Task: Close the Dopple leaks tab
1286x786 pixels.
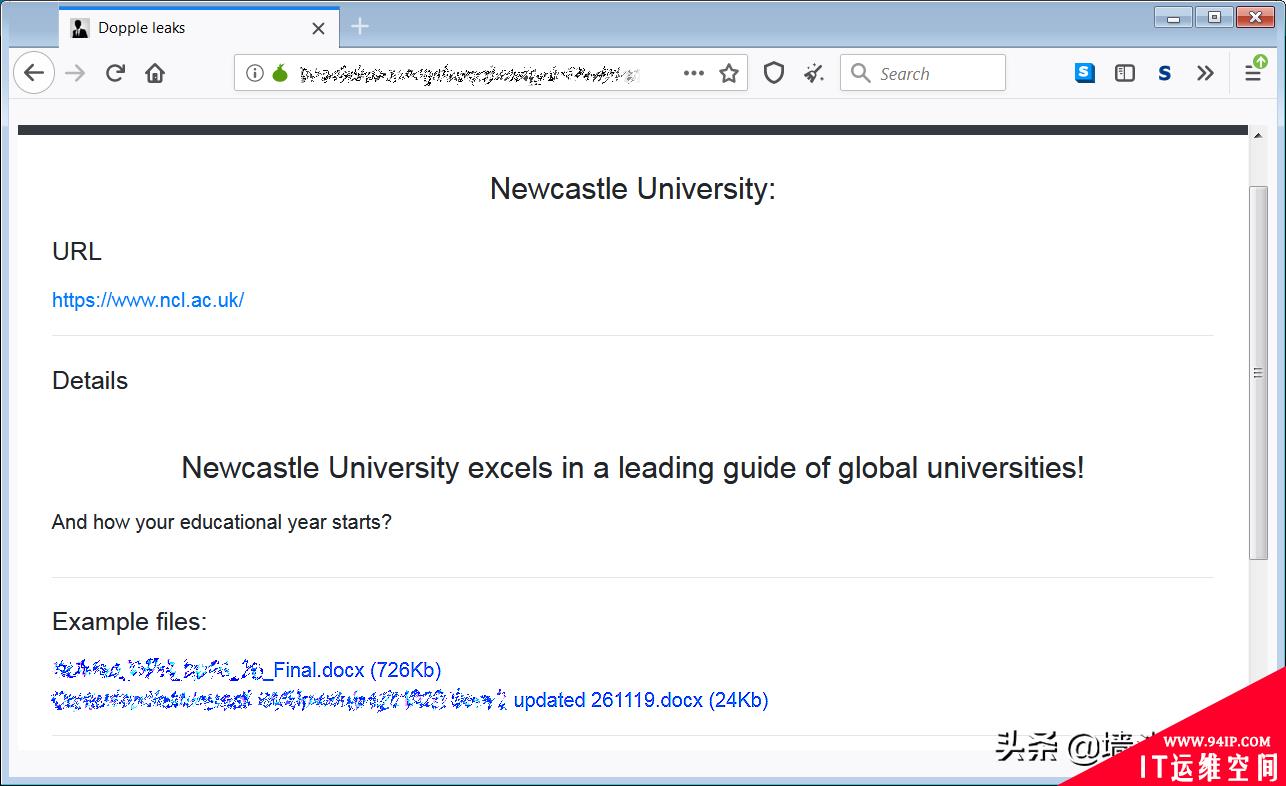Action: (318, 28)
